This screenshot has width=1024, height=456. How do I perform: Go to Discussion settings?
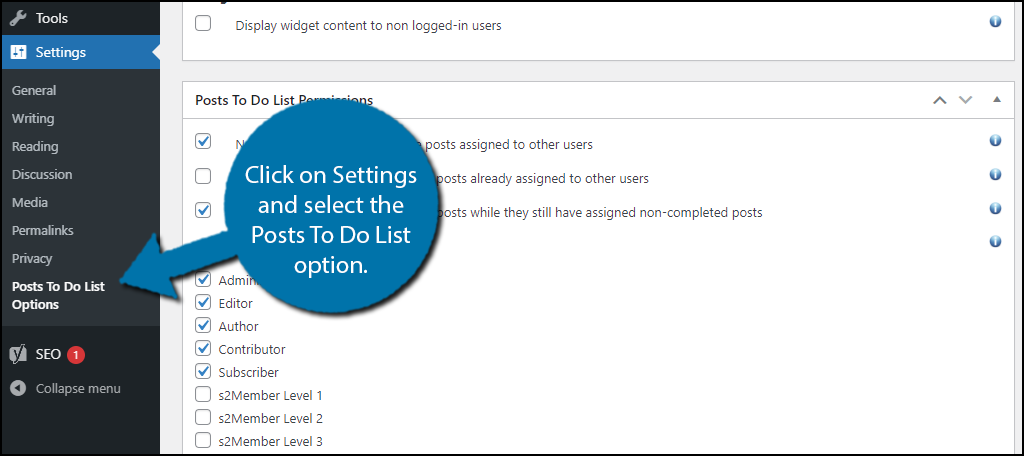click(42, 174)
